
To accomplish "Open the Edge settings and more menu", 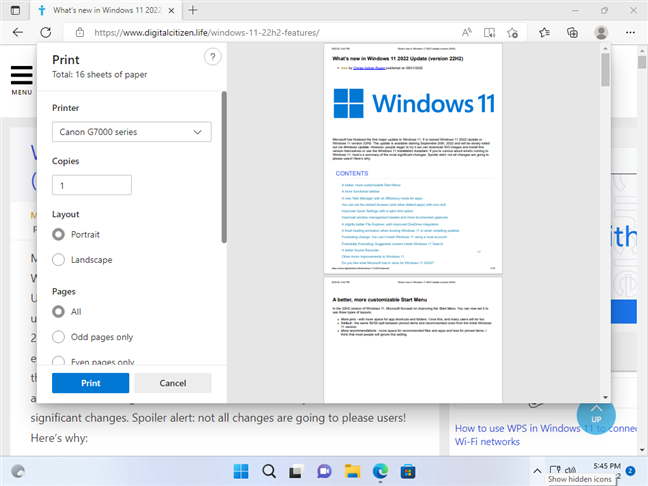I will tap(630, 32).
